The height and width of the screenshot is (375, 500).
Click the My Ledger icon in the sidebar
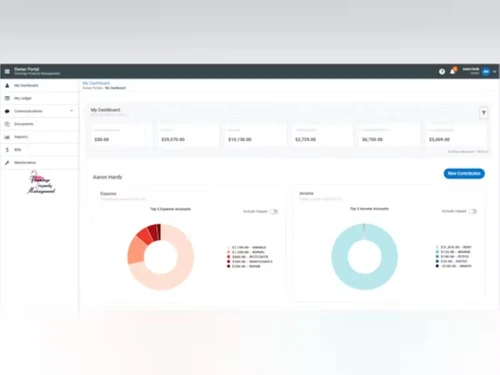tap(7, 98)
